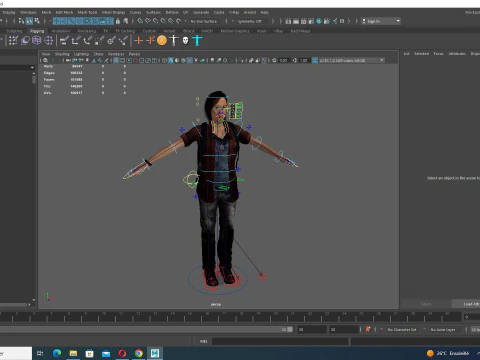Open the ACES view transform dropdown
Viewport: 480px width, 360px height.
[352, 60]
